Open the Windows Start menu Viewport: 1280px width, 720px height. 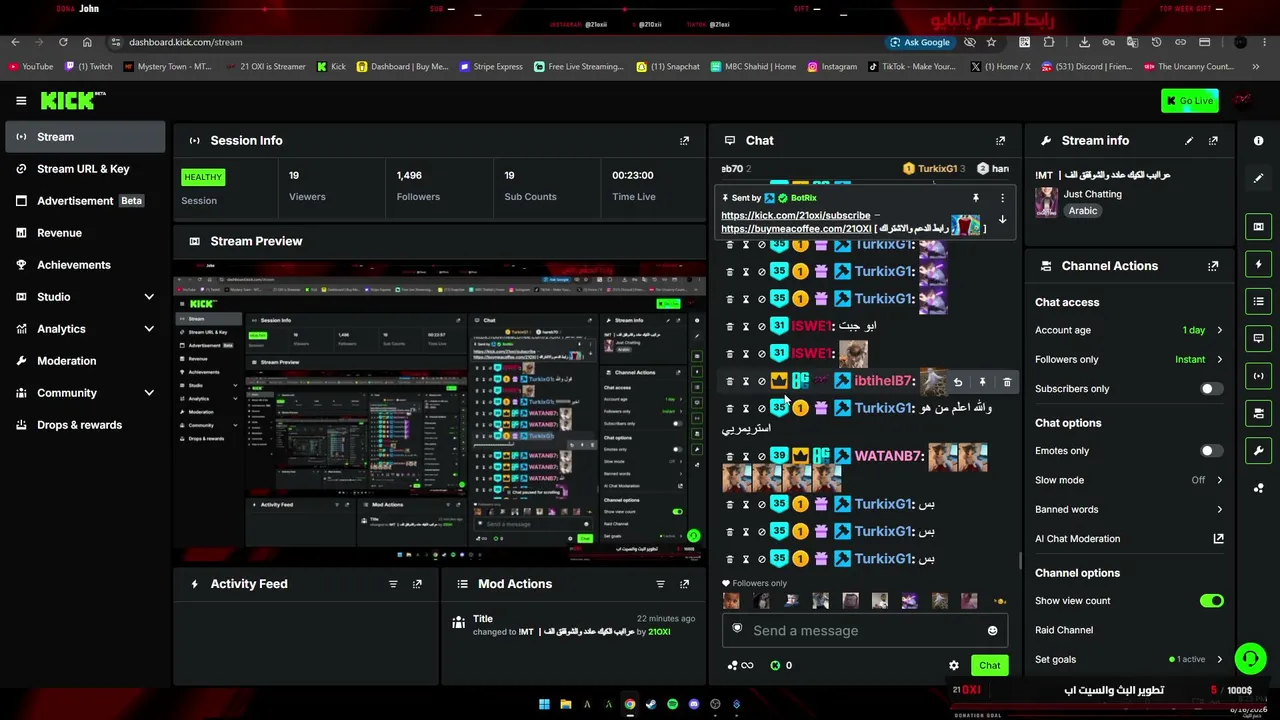pyautogui.click(x=544, y=704)
